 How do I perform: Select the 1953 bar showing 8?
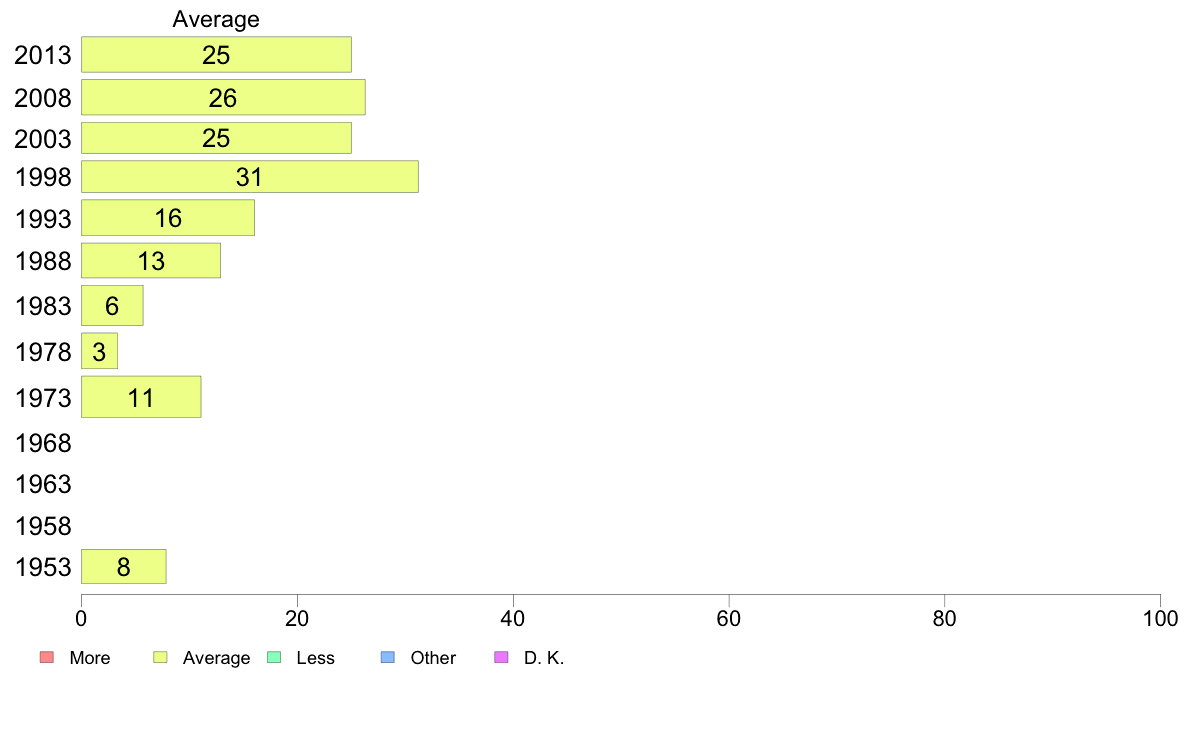tap(123, 567)
